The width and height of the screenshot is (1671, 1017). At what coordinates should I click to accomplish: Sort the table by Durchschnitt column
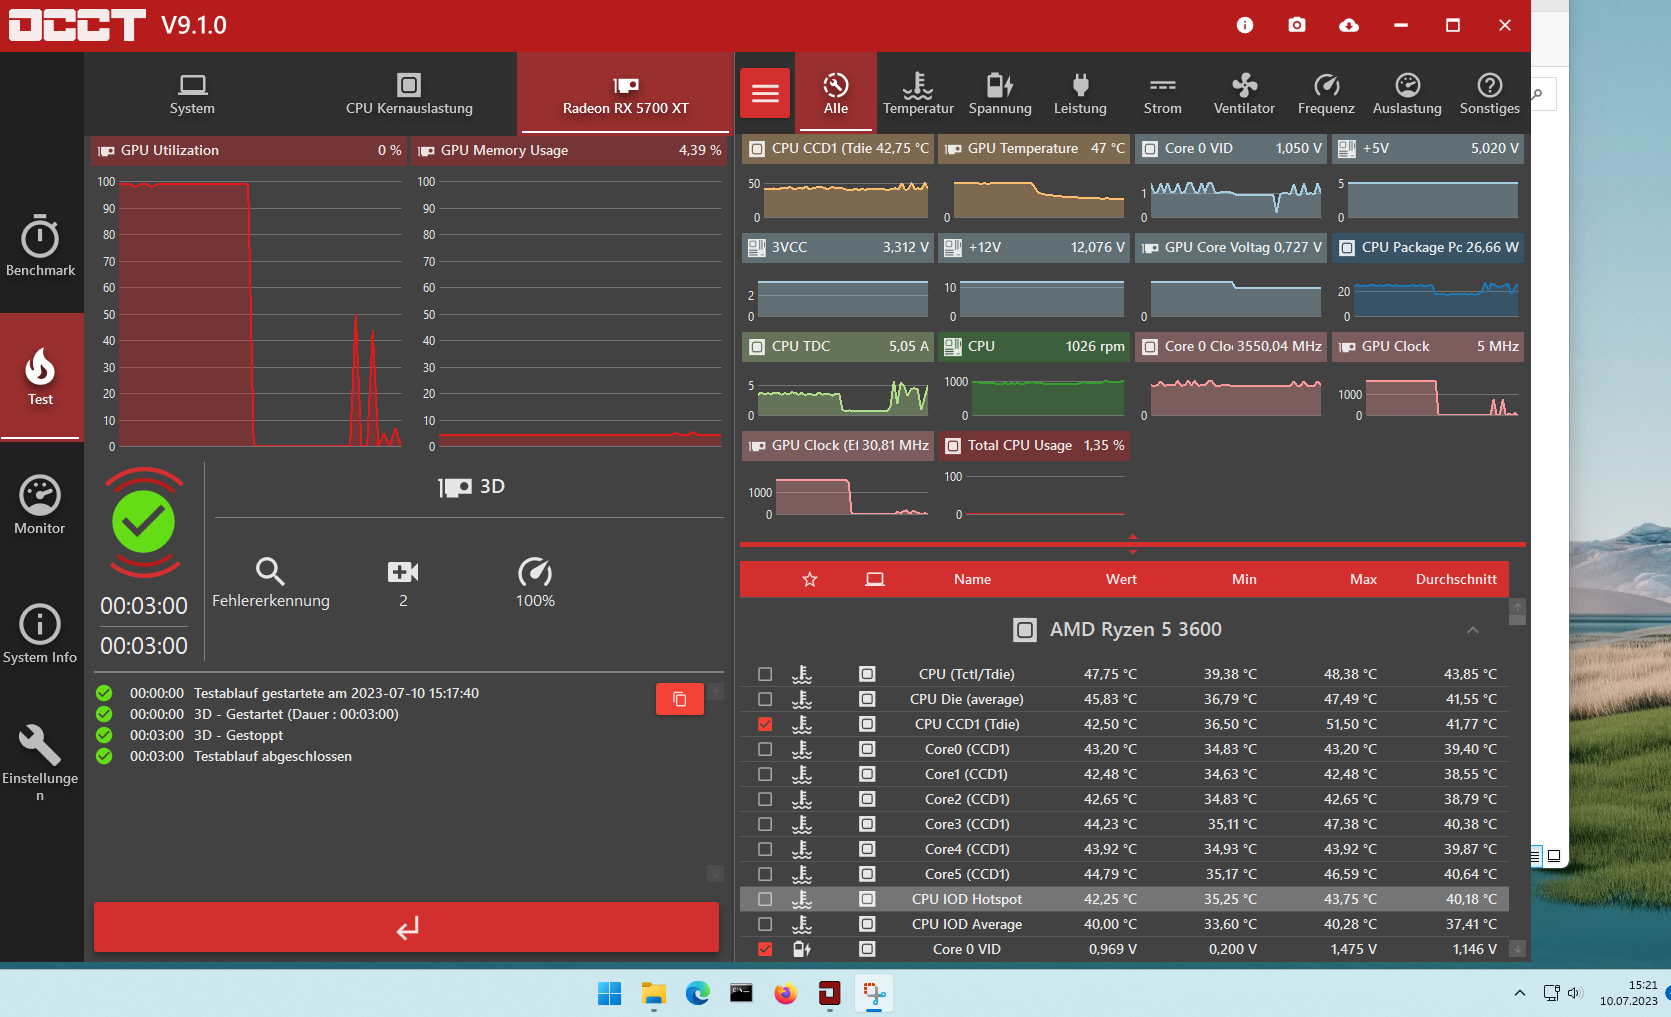pos(1456,579)
